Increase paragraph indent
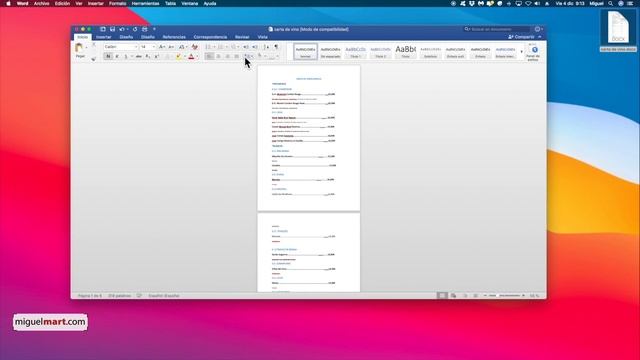The height and width of the screenshot is (360, 640). (x=255, y=47)
